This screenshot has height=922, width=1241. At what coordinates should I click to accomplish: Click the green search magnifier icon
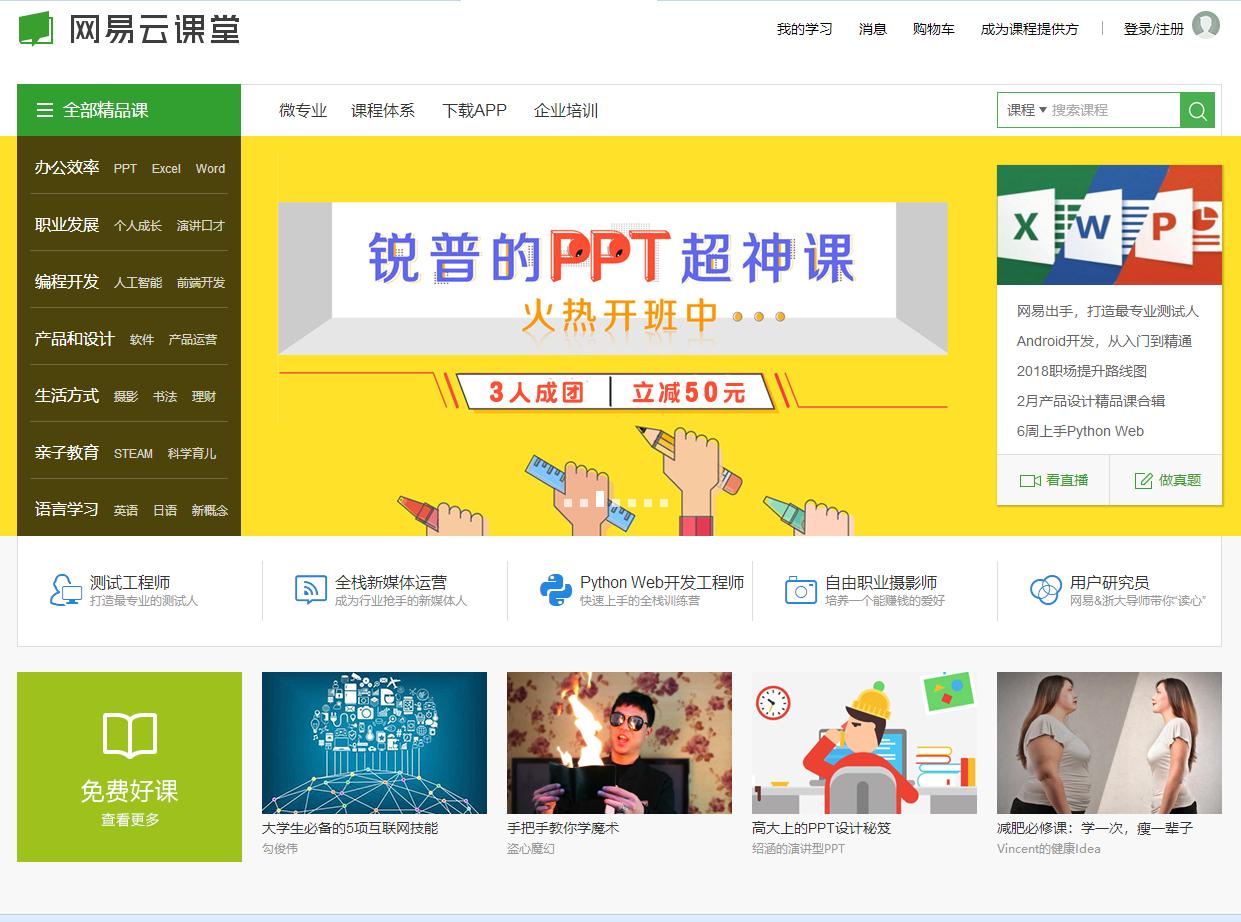1197,110
